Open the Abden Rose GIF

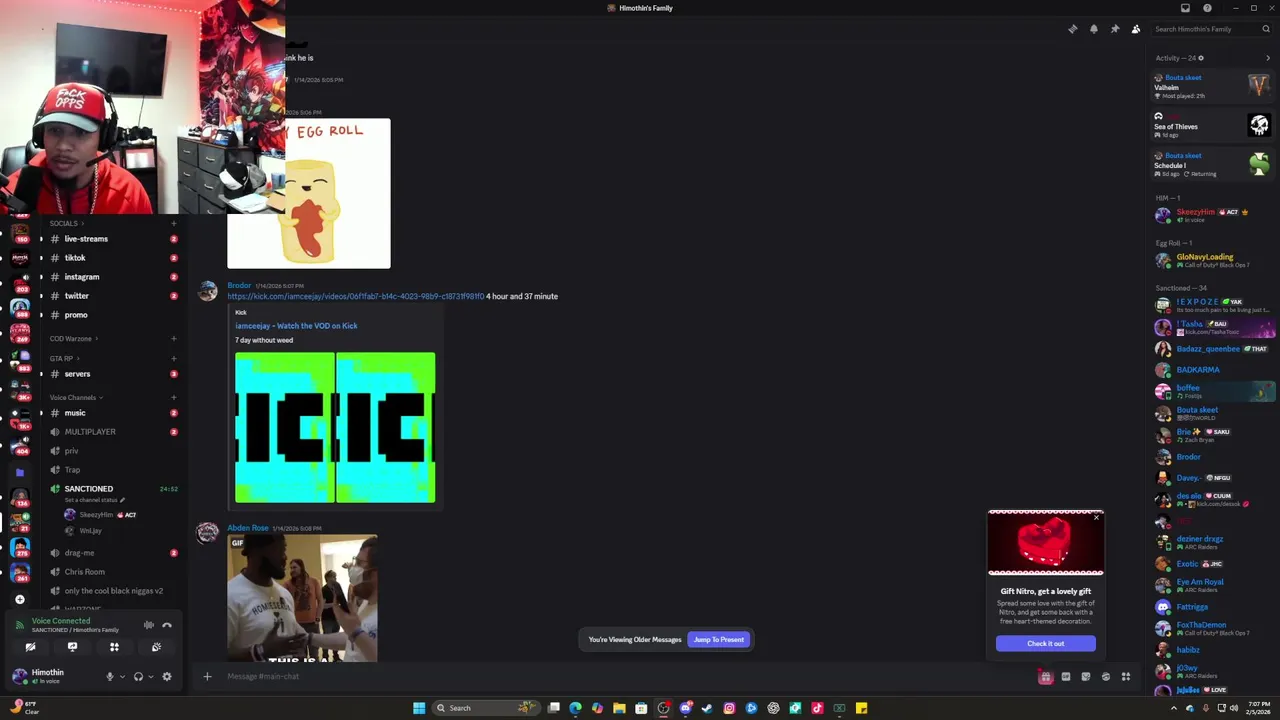point(302,598)
